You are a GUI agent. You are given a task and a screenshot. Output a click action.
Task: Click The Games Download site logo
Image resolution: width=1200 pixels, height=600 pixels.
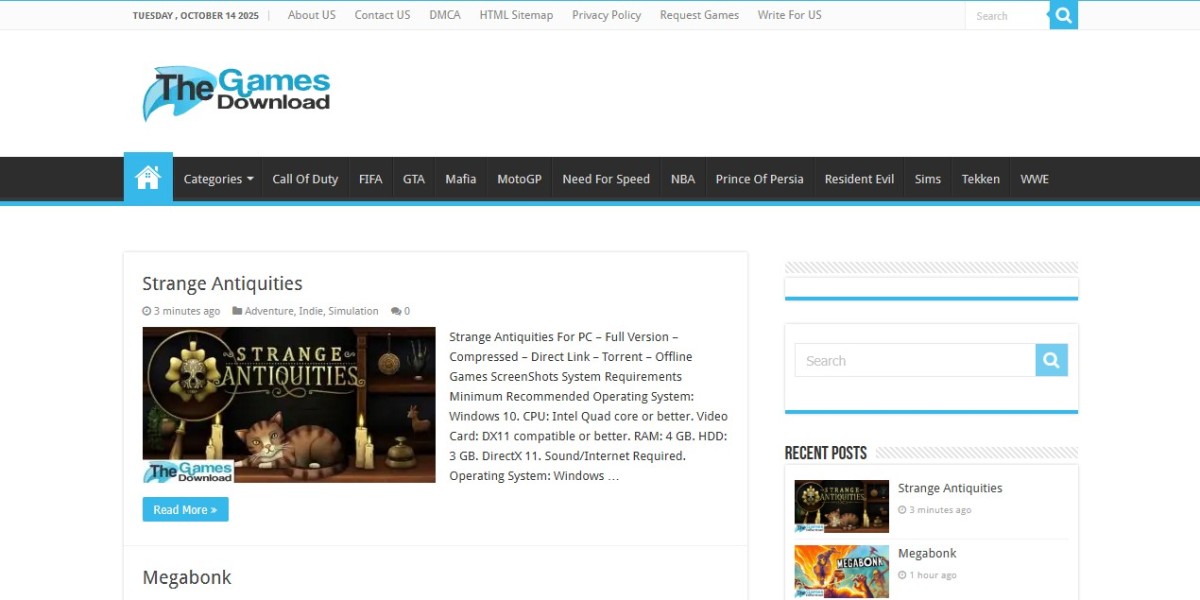point(237,93)
